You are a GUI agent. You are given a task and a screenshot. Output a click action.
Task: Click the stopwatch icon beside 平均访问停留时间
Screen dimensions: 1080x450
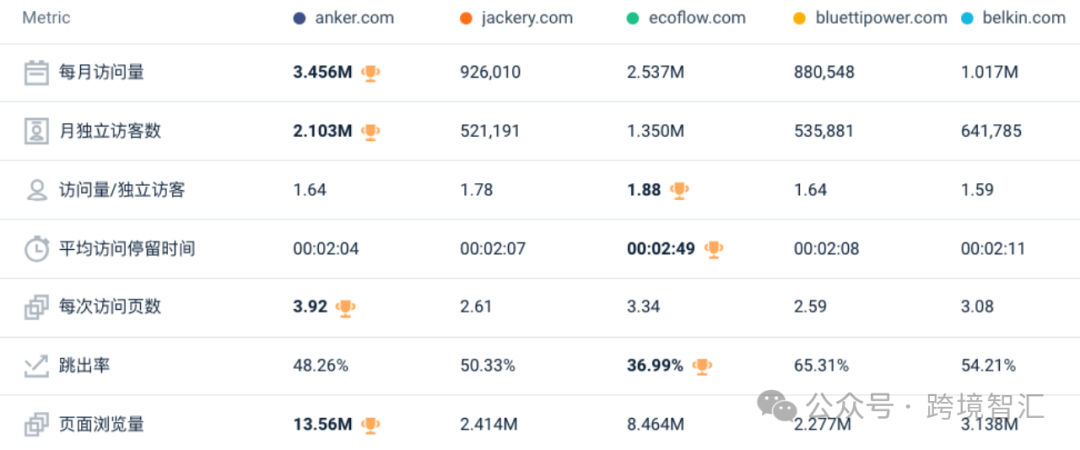(37, 249)
